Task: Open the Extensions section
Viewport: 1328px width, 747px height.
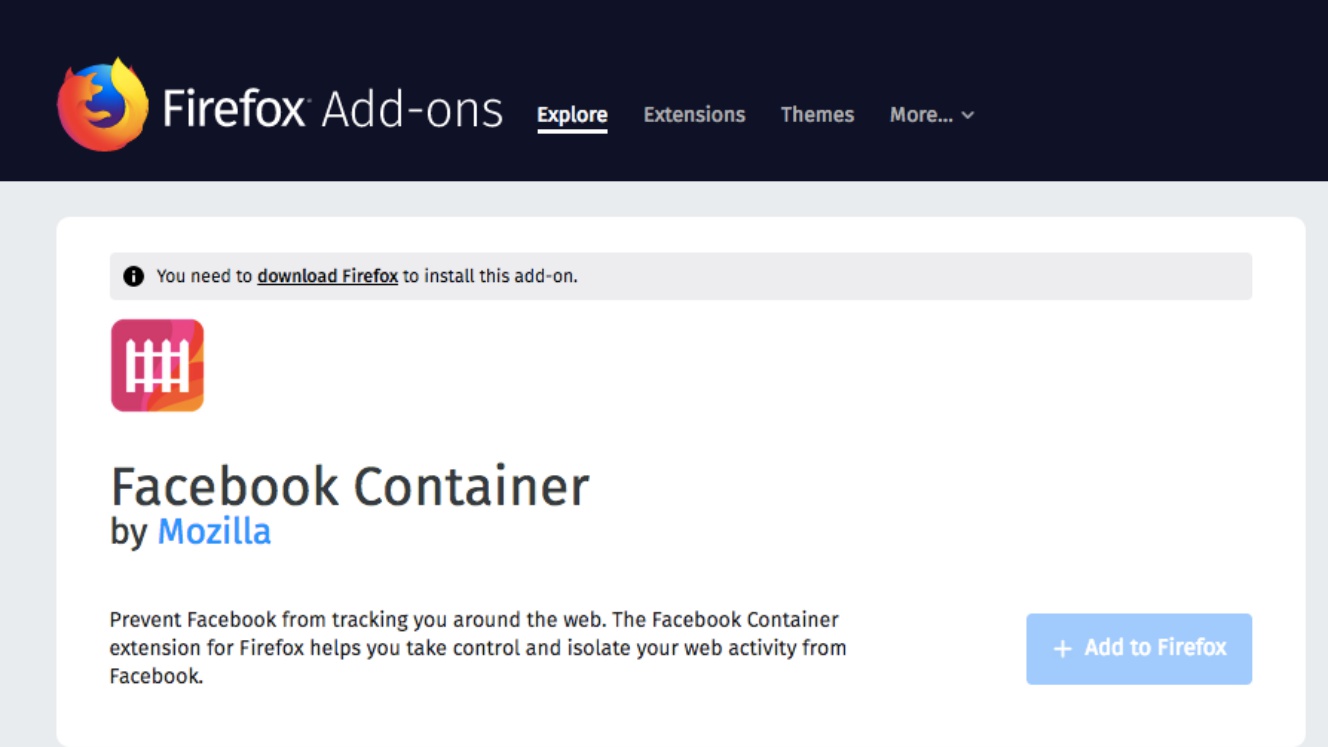Action: tap(694, 115)
